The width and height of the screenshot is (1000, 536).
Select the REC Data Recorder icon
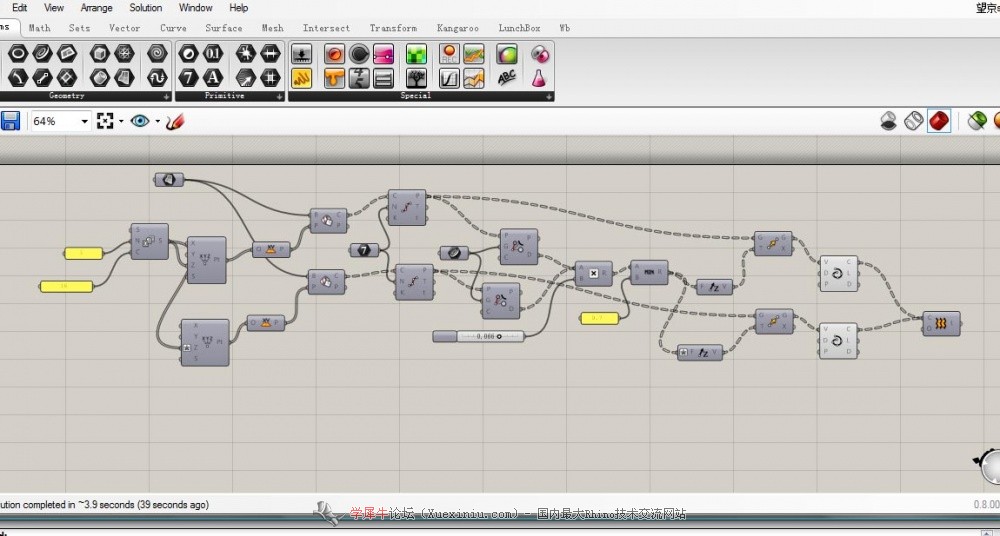449,54
